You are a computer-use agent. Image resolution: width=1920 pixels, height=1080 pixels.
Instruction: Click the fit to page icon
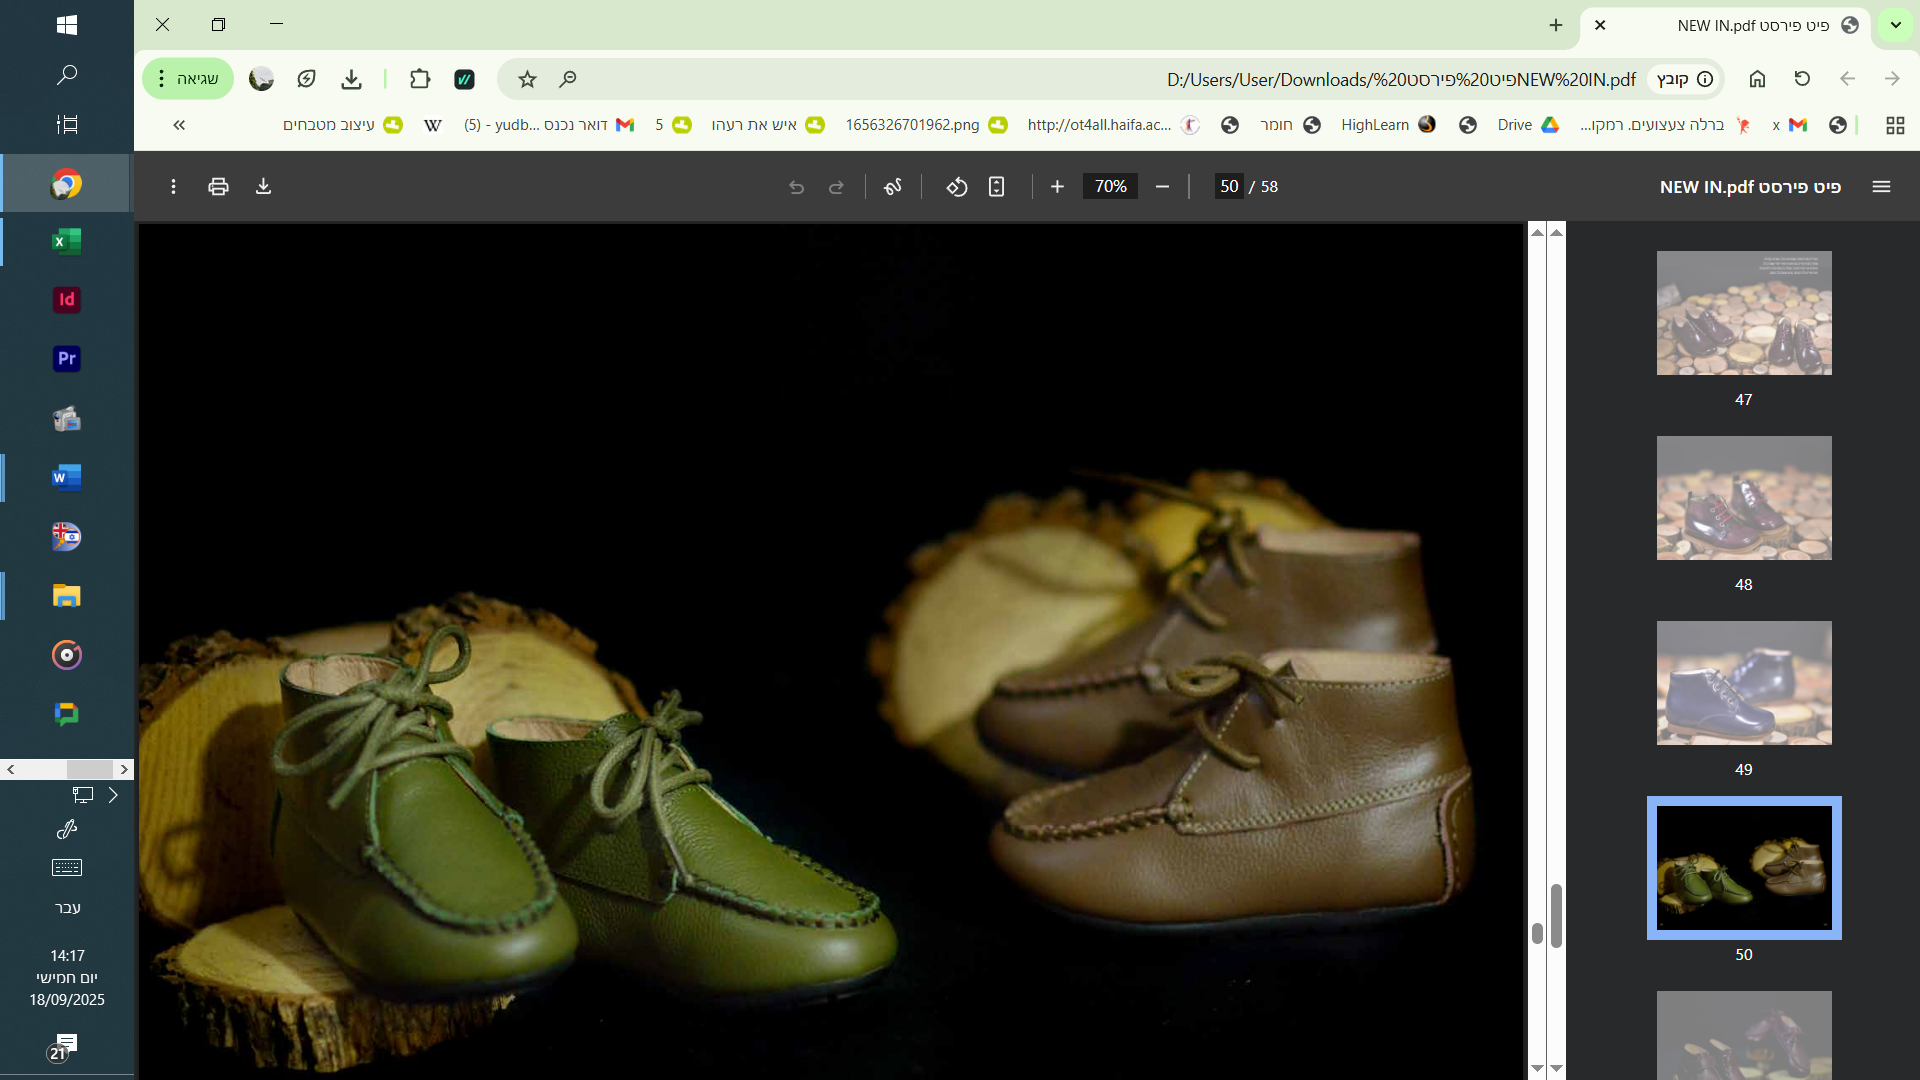point(996,187)
